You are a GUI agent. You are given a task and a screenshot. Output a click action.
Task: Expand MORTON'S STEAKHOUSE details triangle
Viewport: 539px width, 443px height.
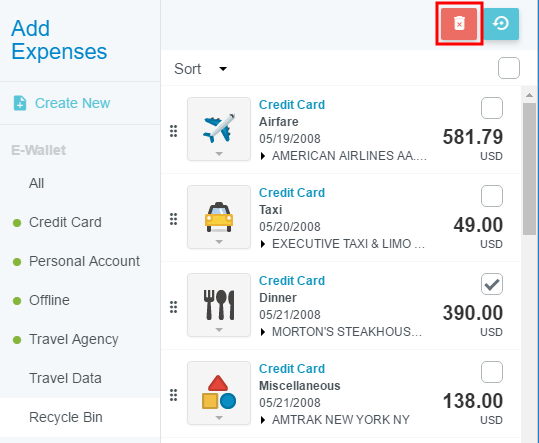point(263,332)
